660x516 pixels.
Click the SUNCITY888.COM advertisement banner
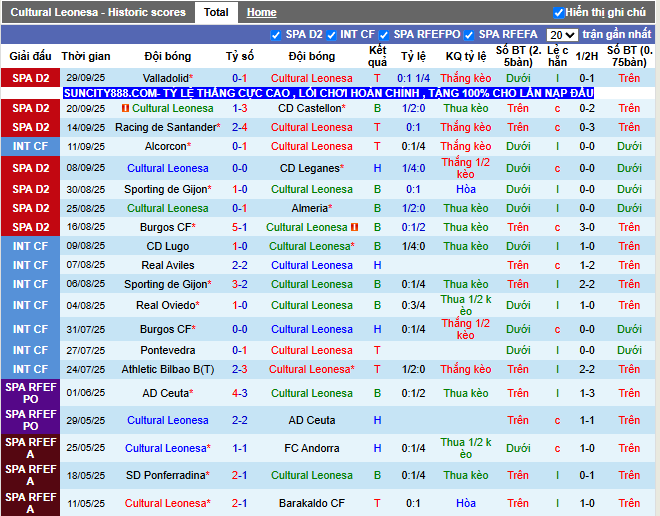coord(328,93)
